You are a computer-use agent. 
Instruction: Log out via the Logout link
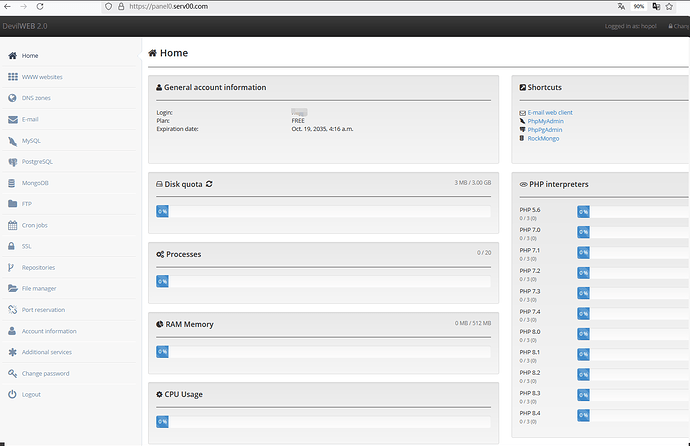point(31,395)
